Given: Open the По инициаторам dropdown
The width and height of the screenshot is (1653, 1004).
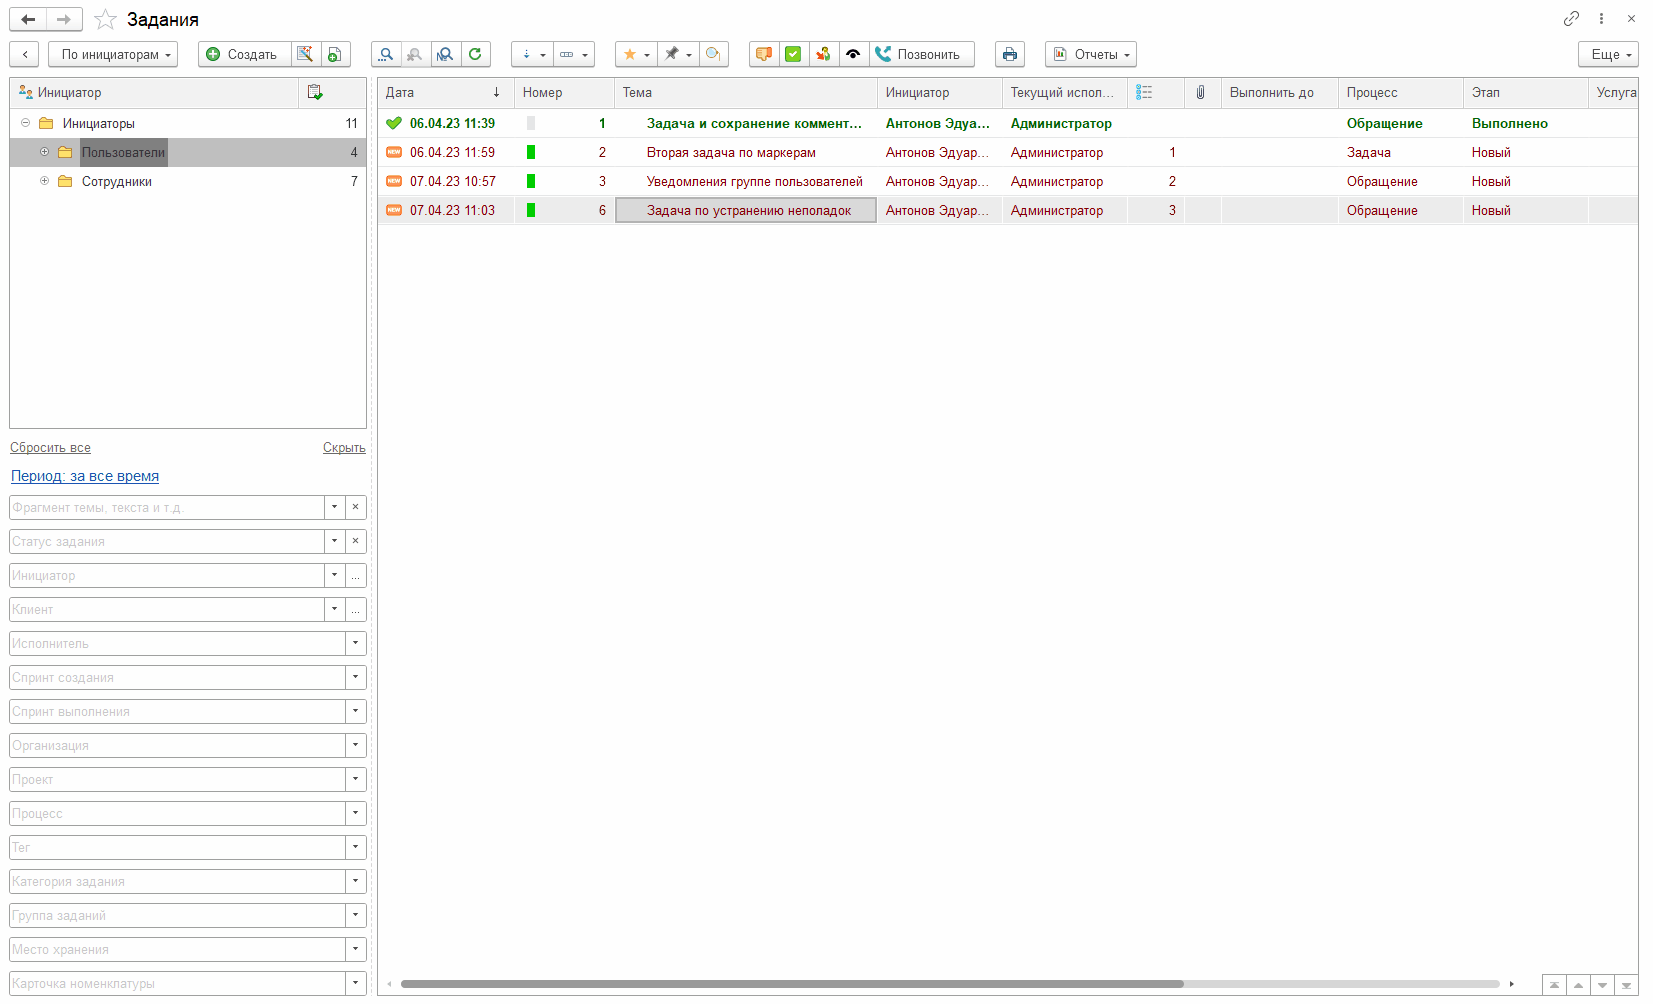Looking at the screenshot, I should click(113, 54).
